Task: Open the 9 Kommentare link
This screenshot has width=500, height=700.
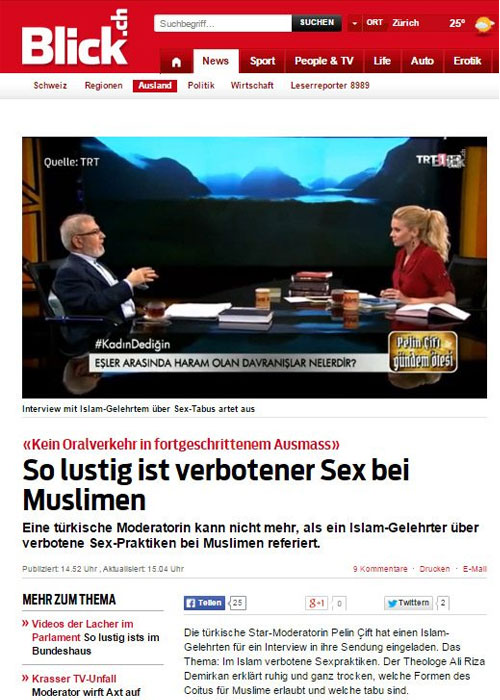Action: pyautogui.click(x=380, y=569)
